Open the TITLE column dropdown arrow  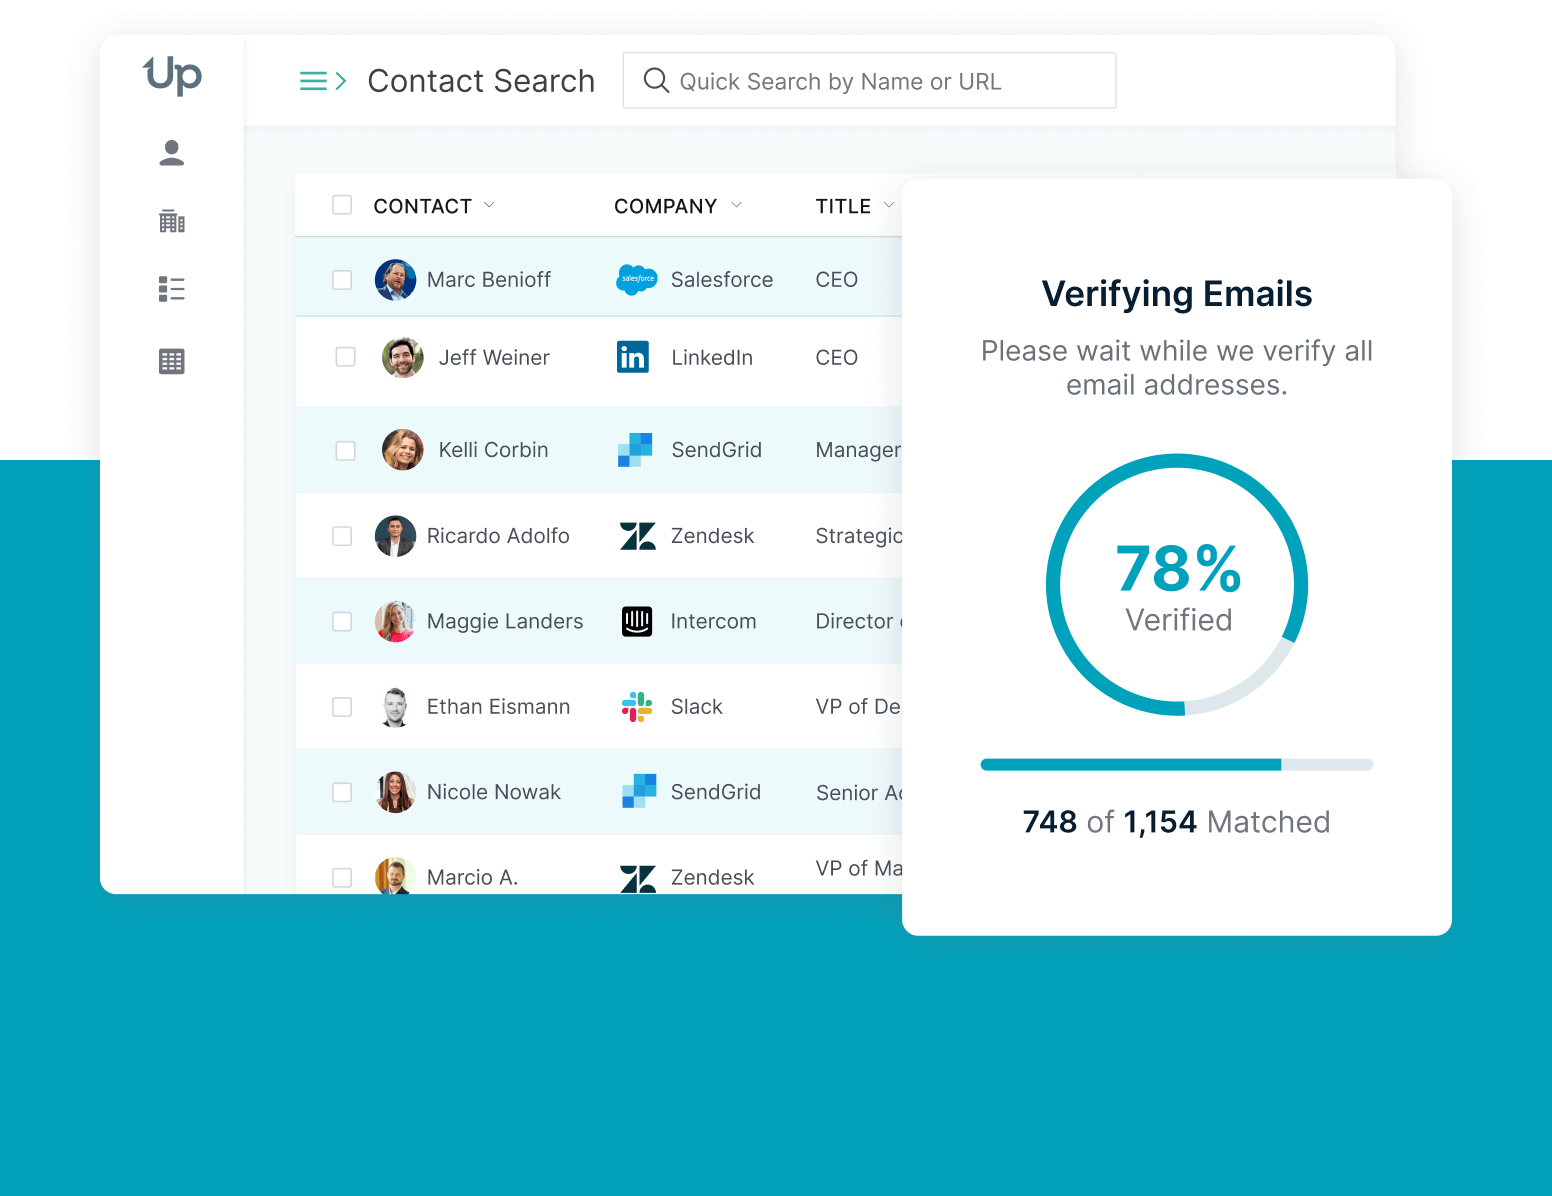(x=890, y=205)
